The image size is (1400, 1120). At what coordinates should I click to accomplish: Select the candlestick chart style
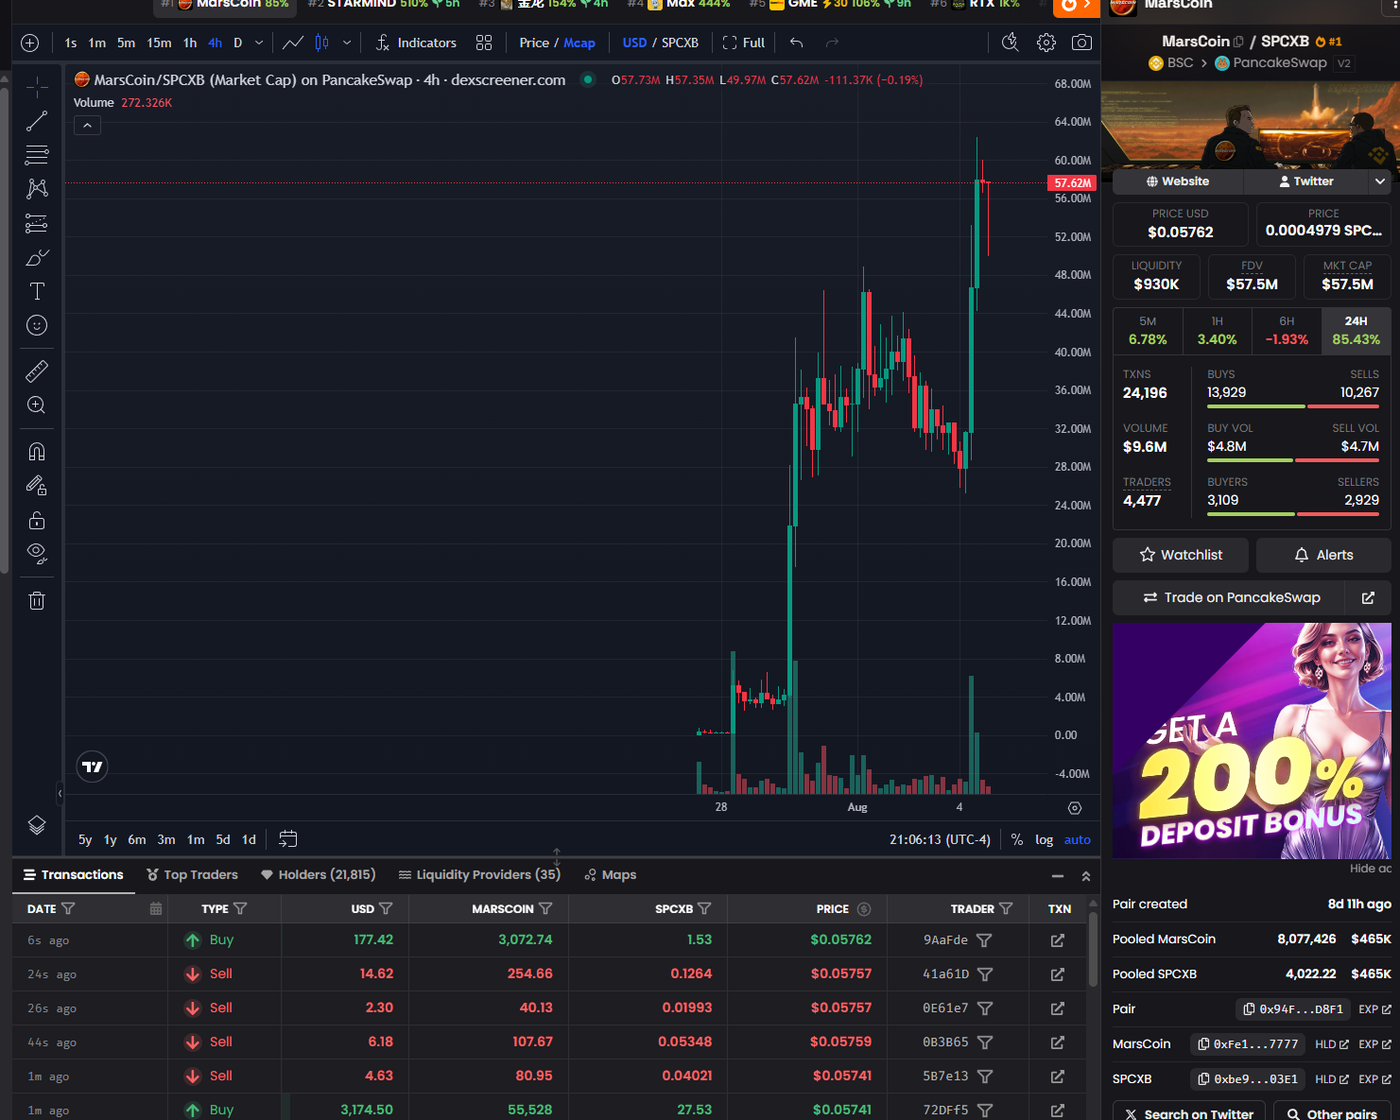point(322,43)
